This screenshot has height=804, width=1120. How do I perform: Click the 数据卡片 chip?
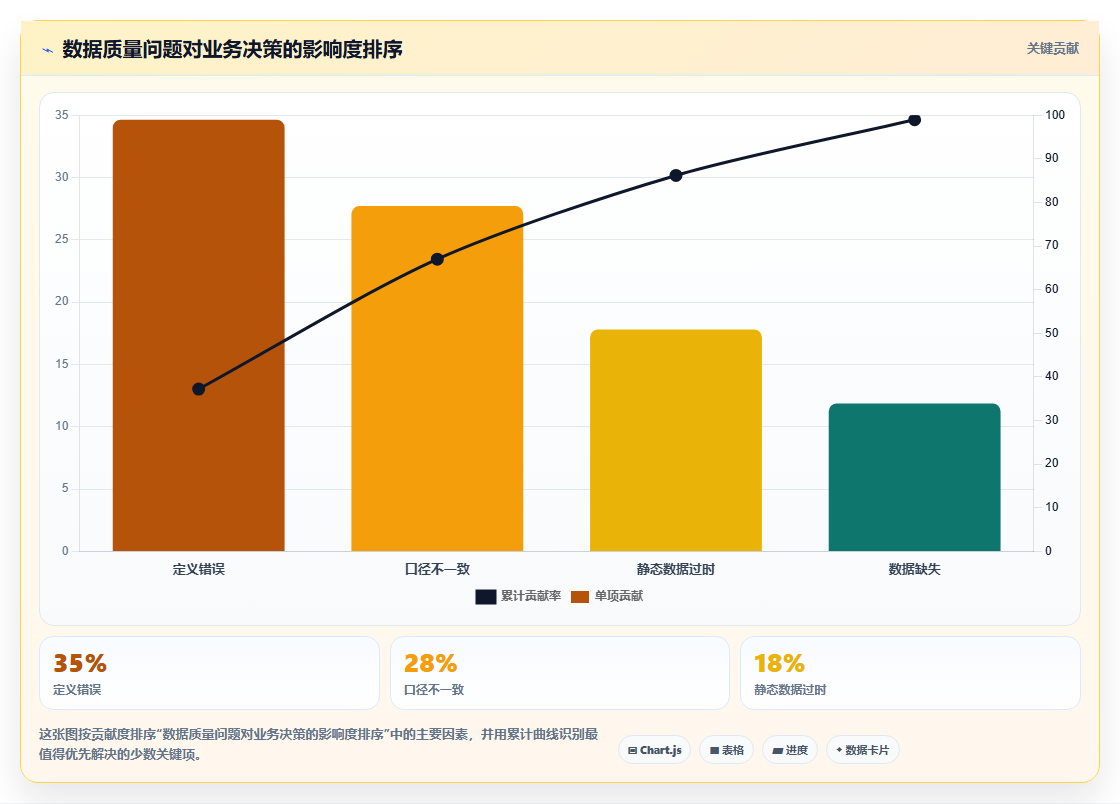point(863,750)
